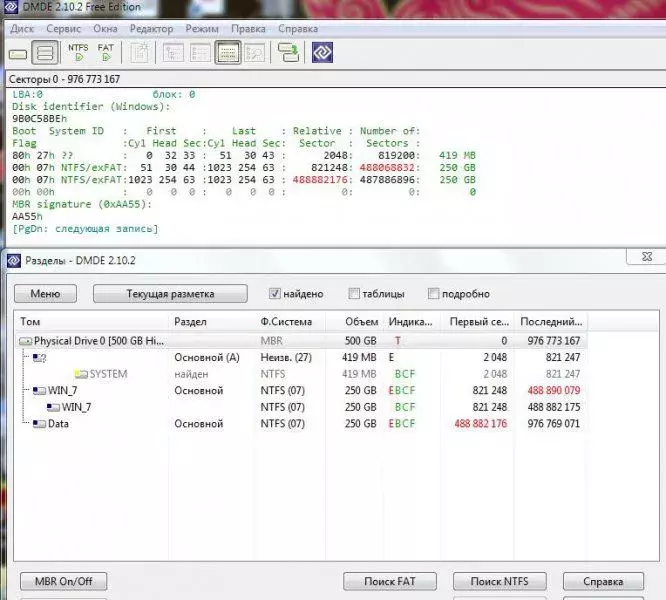Sort by the Ф.Система column header
Screen dimensions: 666x600
pyautogui.click(x=290, y=322)
